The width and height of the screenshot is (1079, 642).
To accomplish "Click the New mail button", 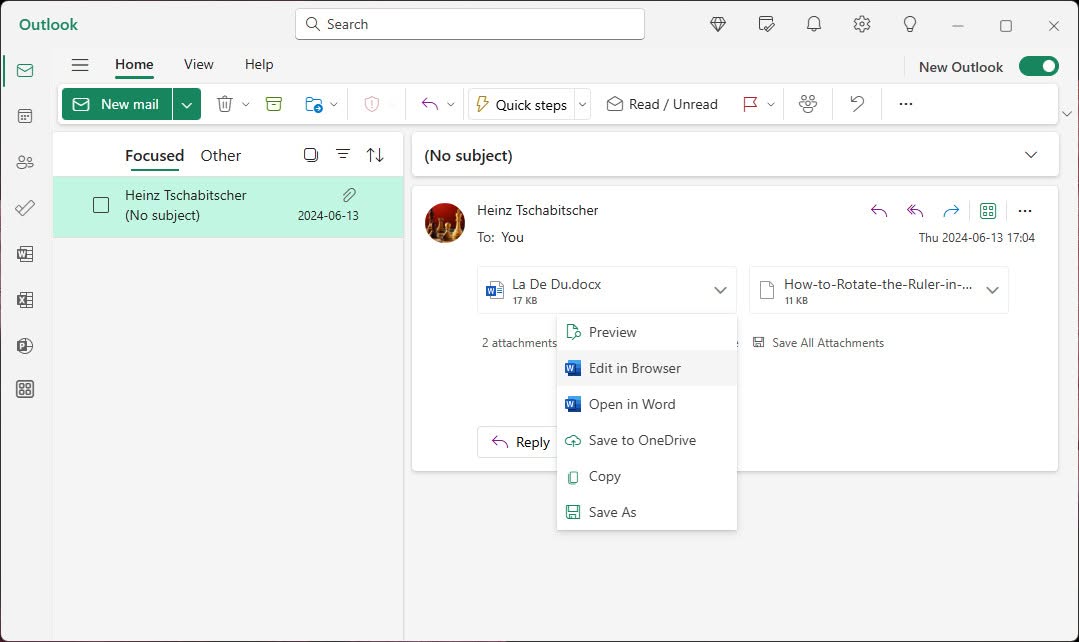I will [x=117, y=105].
